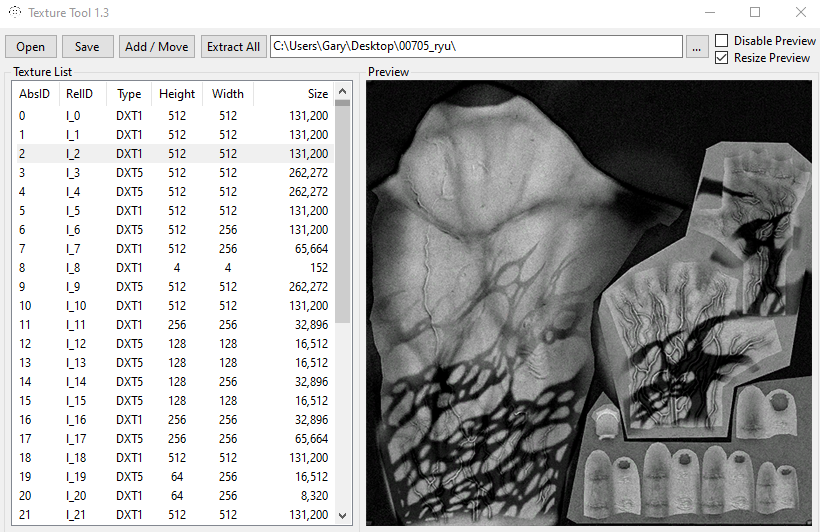The image size is (820, 532).
Task: Select texture row I_18
Action: tap(175, 458)
